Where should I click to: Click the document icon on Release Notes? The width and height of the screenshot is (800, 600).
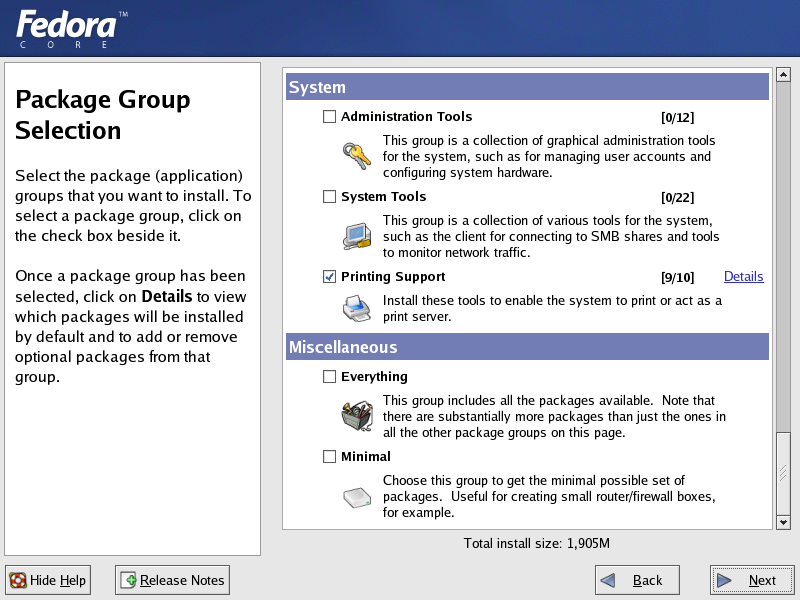pyautogui.click(x=129, y=580)
